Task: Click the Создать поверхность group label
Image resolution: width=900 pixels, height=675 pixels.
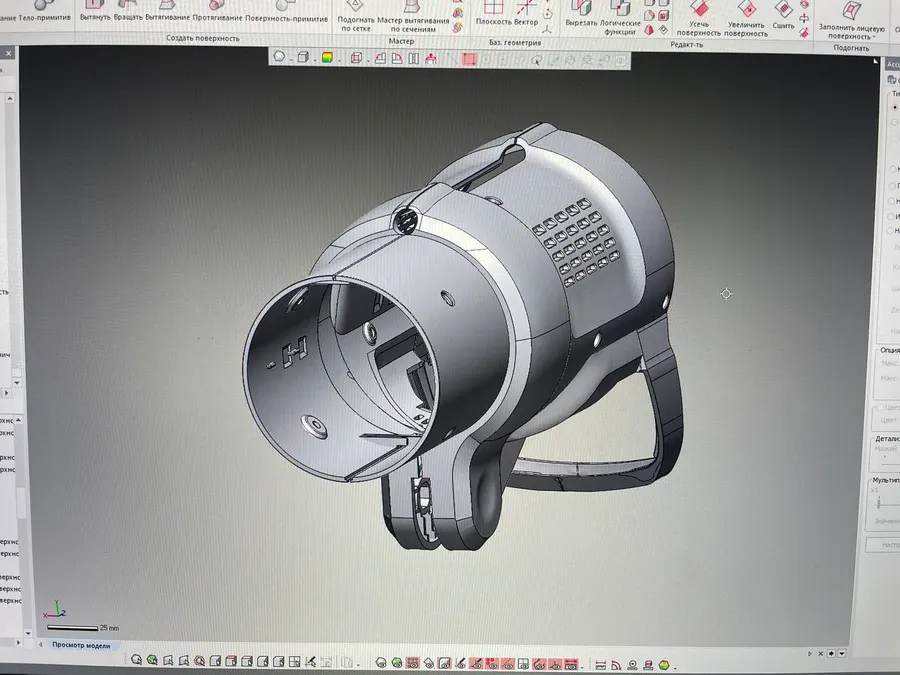Action: (x=203, y=38)
